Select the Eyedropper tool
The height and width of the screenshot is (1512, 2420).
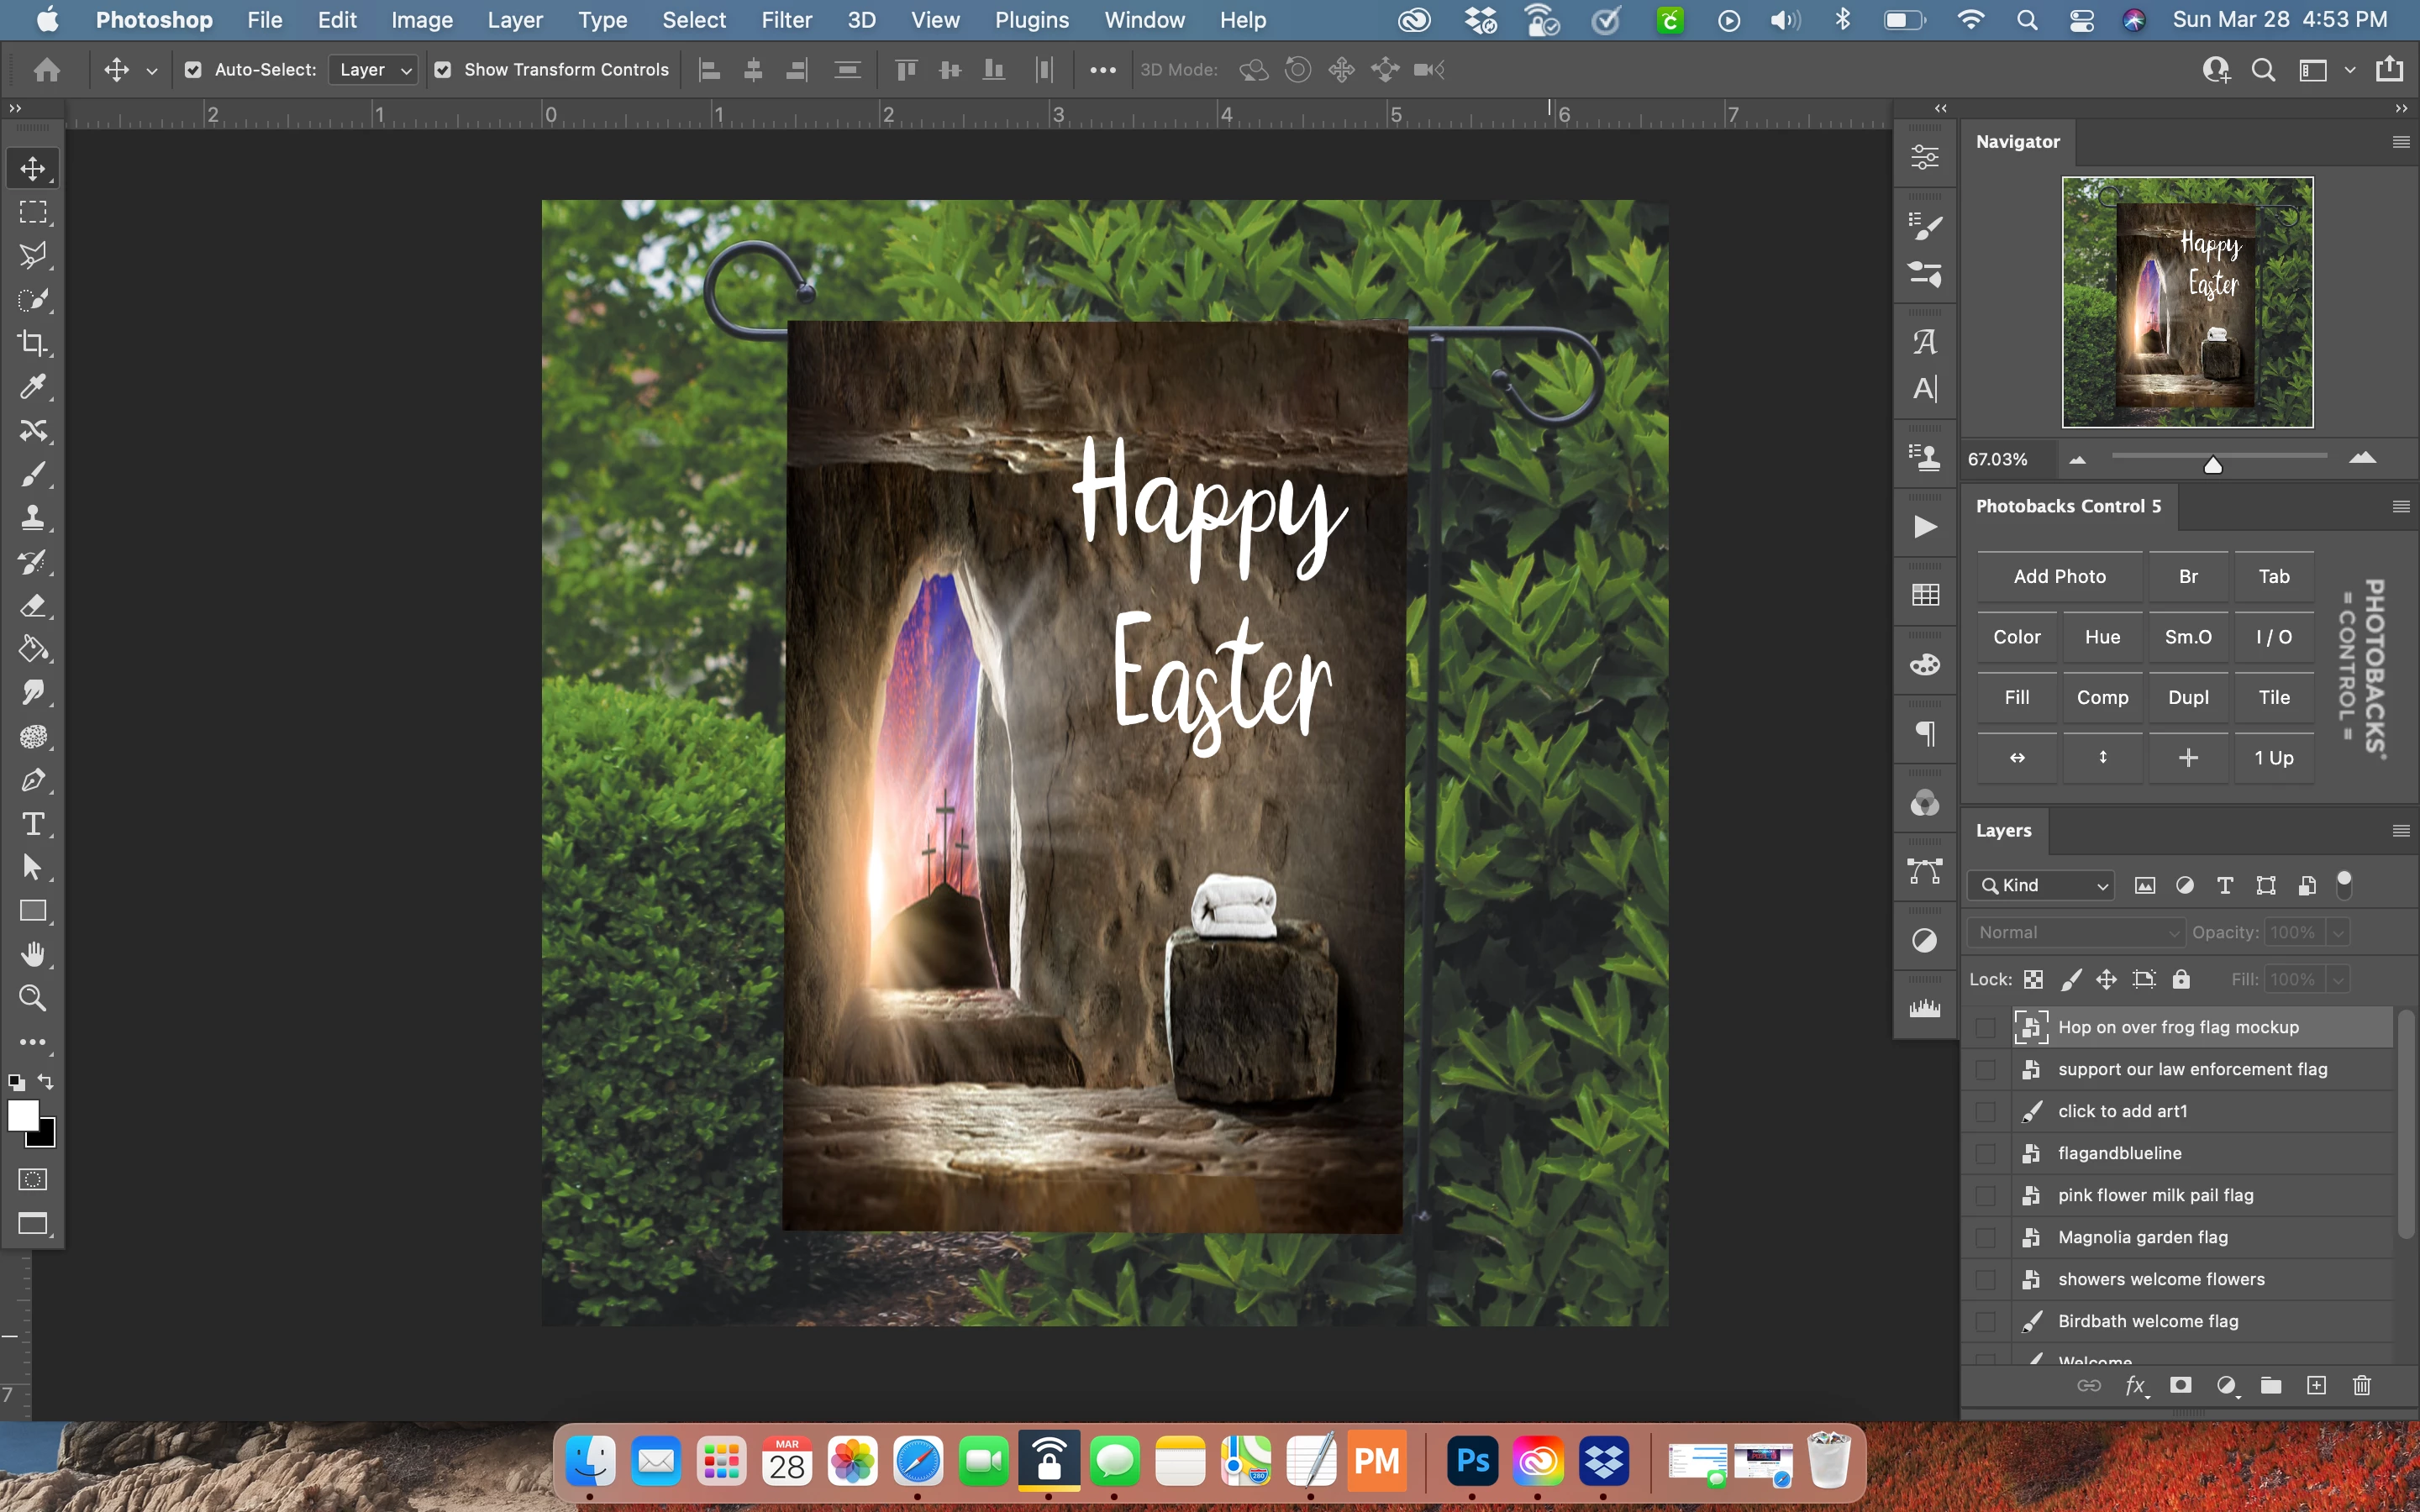pyautogui.click(x=32, y=387)
